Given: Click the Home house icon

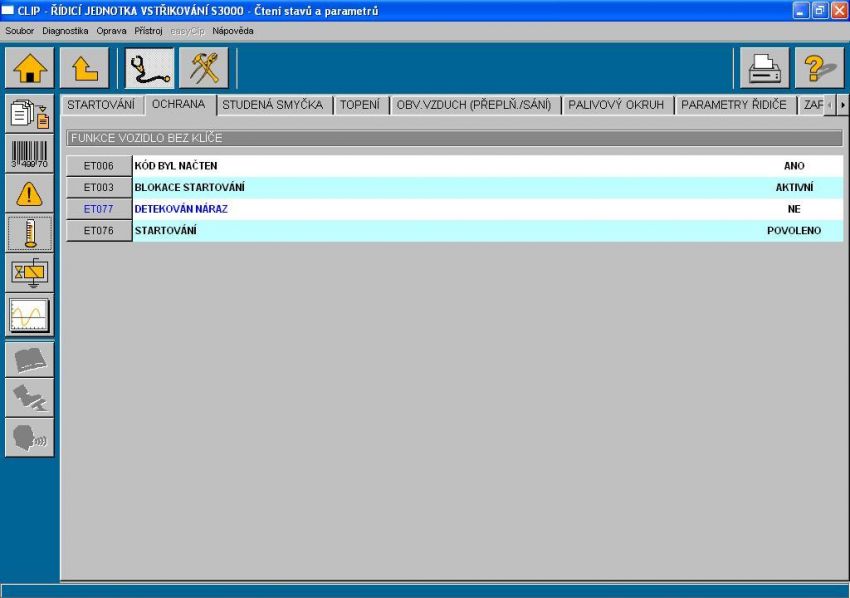Looking at the screenshot, I should 30,69.
